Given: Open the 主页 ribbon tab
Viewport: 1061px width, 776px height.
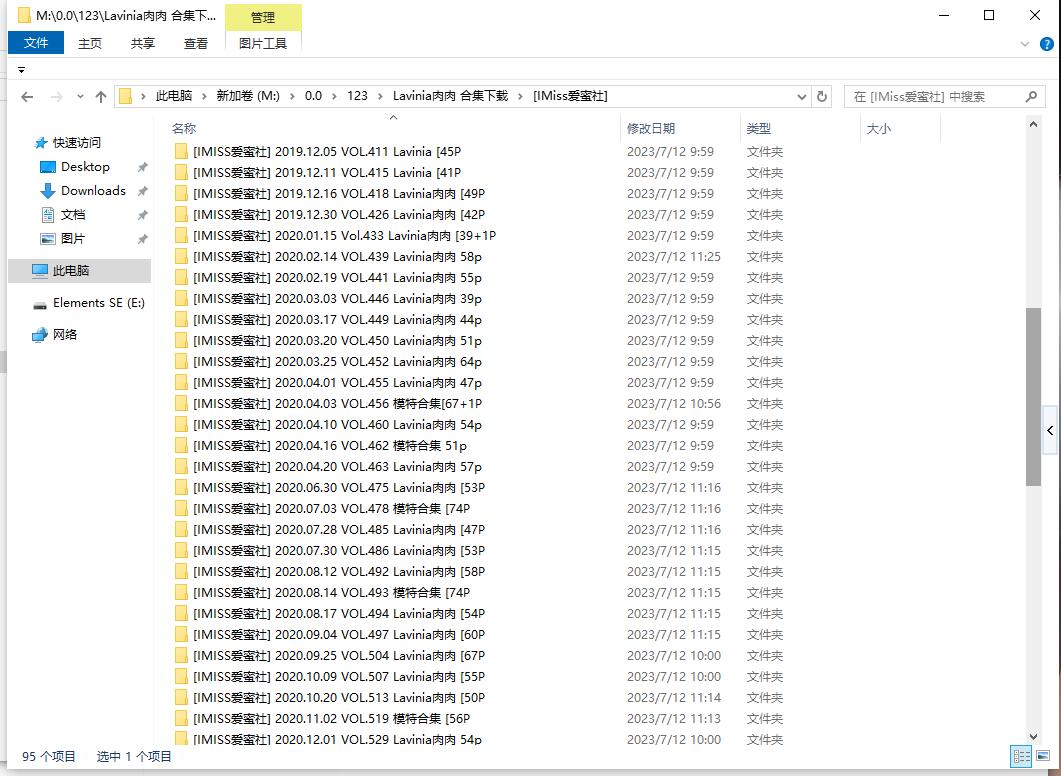Looking at the screenshot, I should pos(90,43).
